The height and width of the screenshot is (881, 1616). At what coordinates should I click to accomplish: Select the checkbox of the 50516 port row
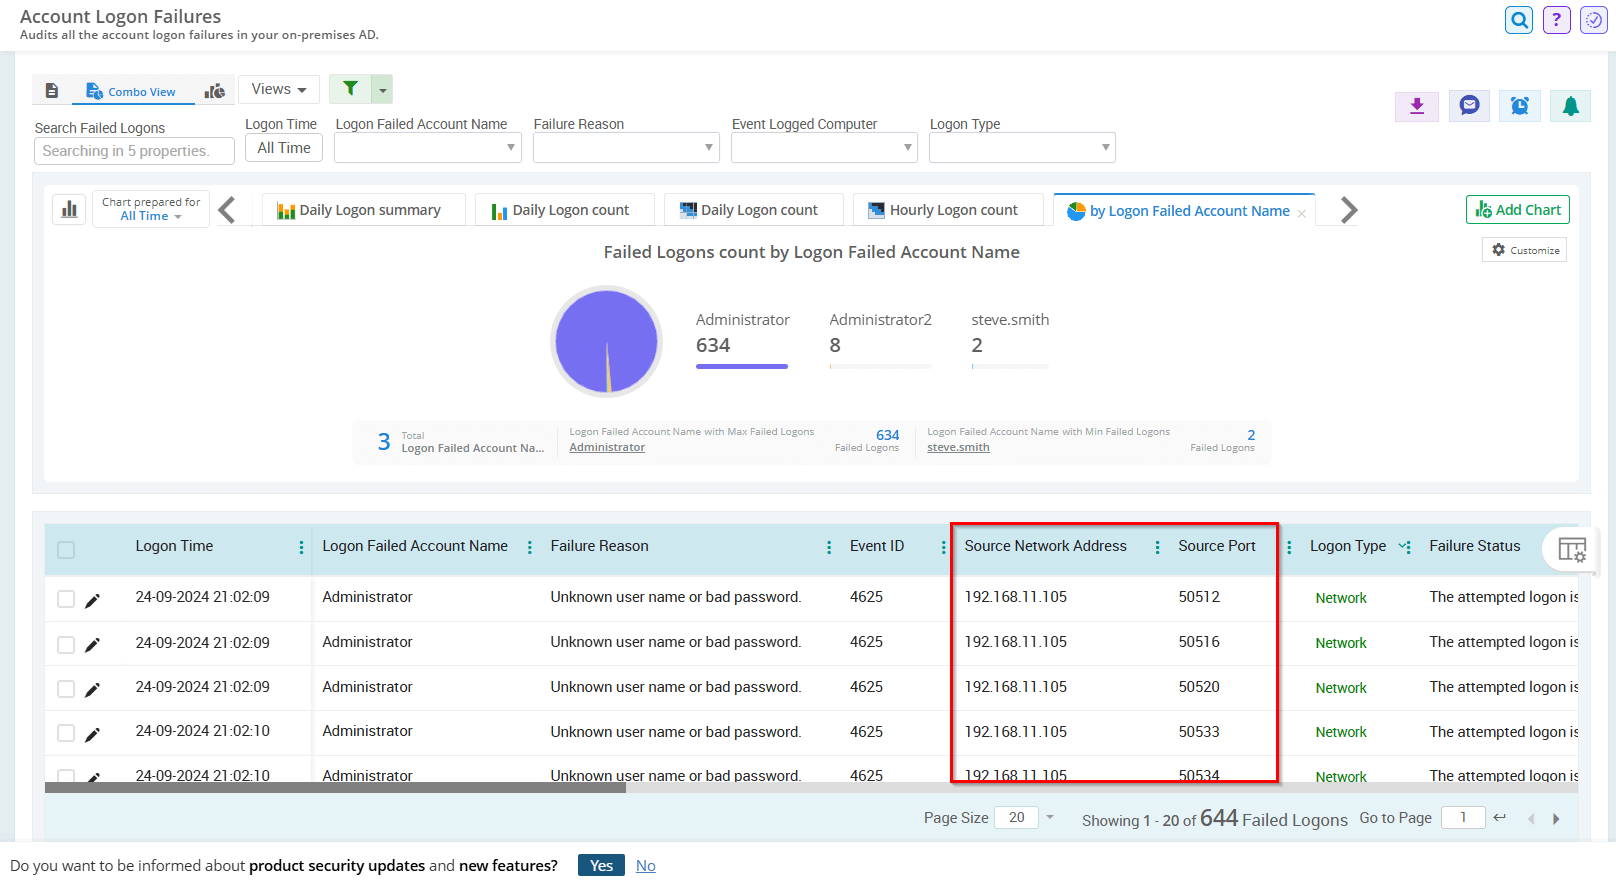tap(66, 645)
